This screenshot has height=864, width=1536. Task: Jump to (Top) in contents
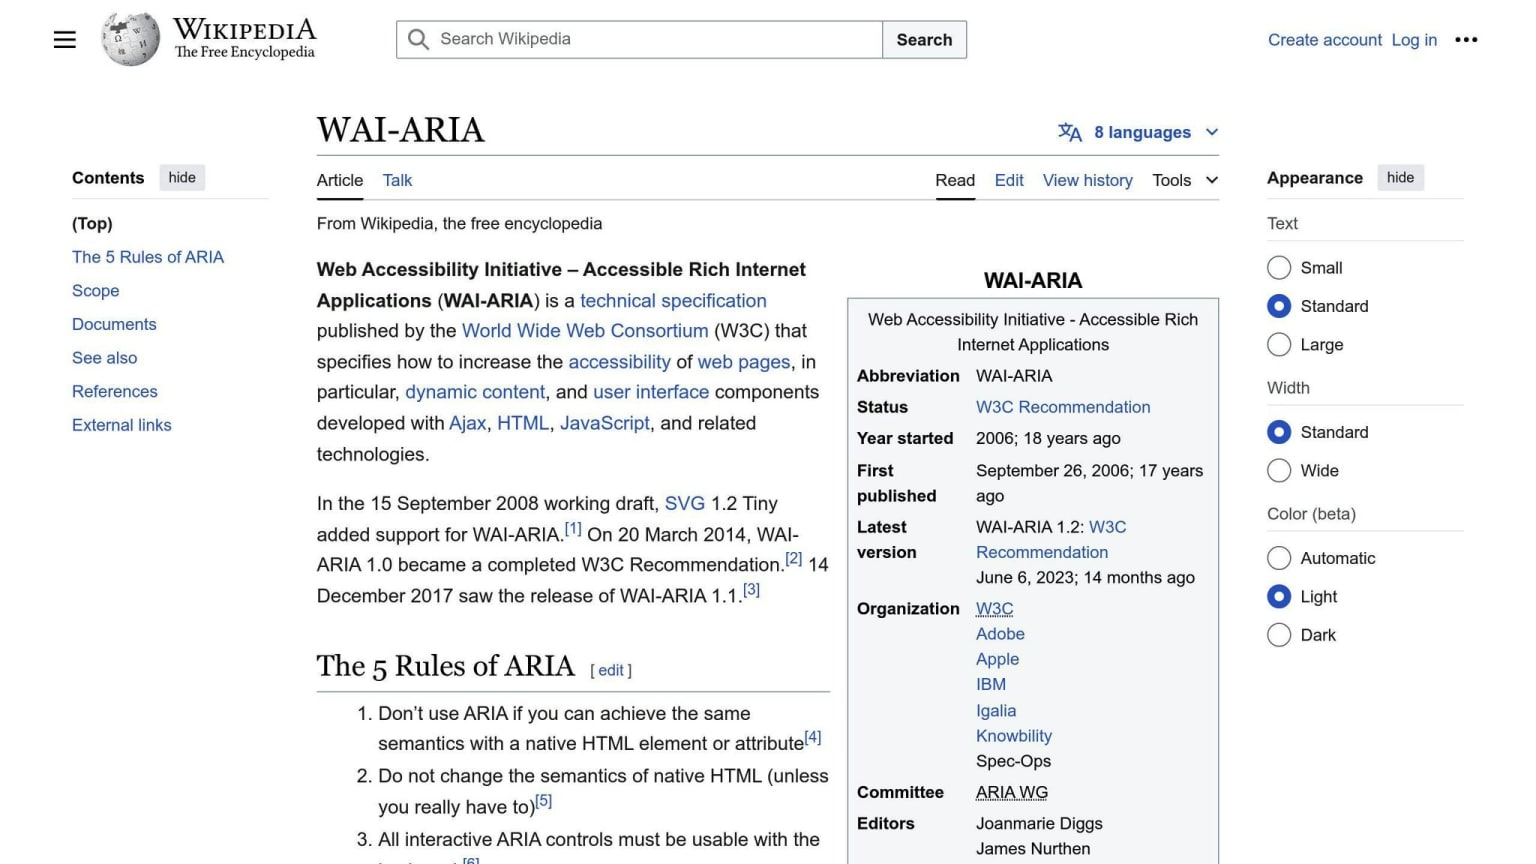(x=92, y=223)
